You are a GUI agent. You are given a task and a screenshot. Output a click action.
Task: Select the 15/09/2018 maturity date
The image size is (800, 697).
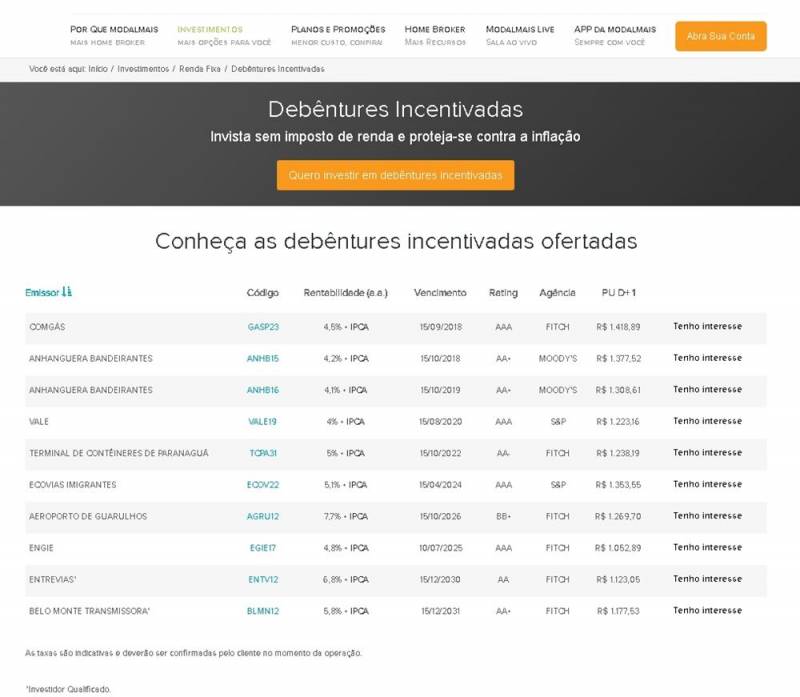(441, 327)
